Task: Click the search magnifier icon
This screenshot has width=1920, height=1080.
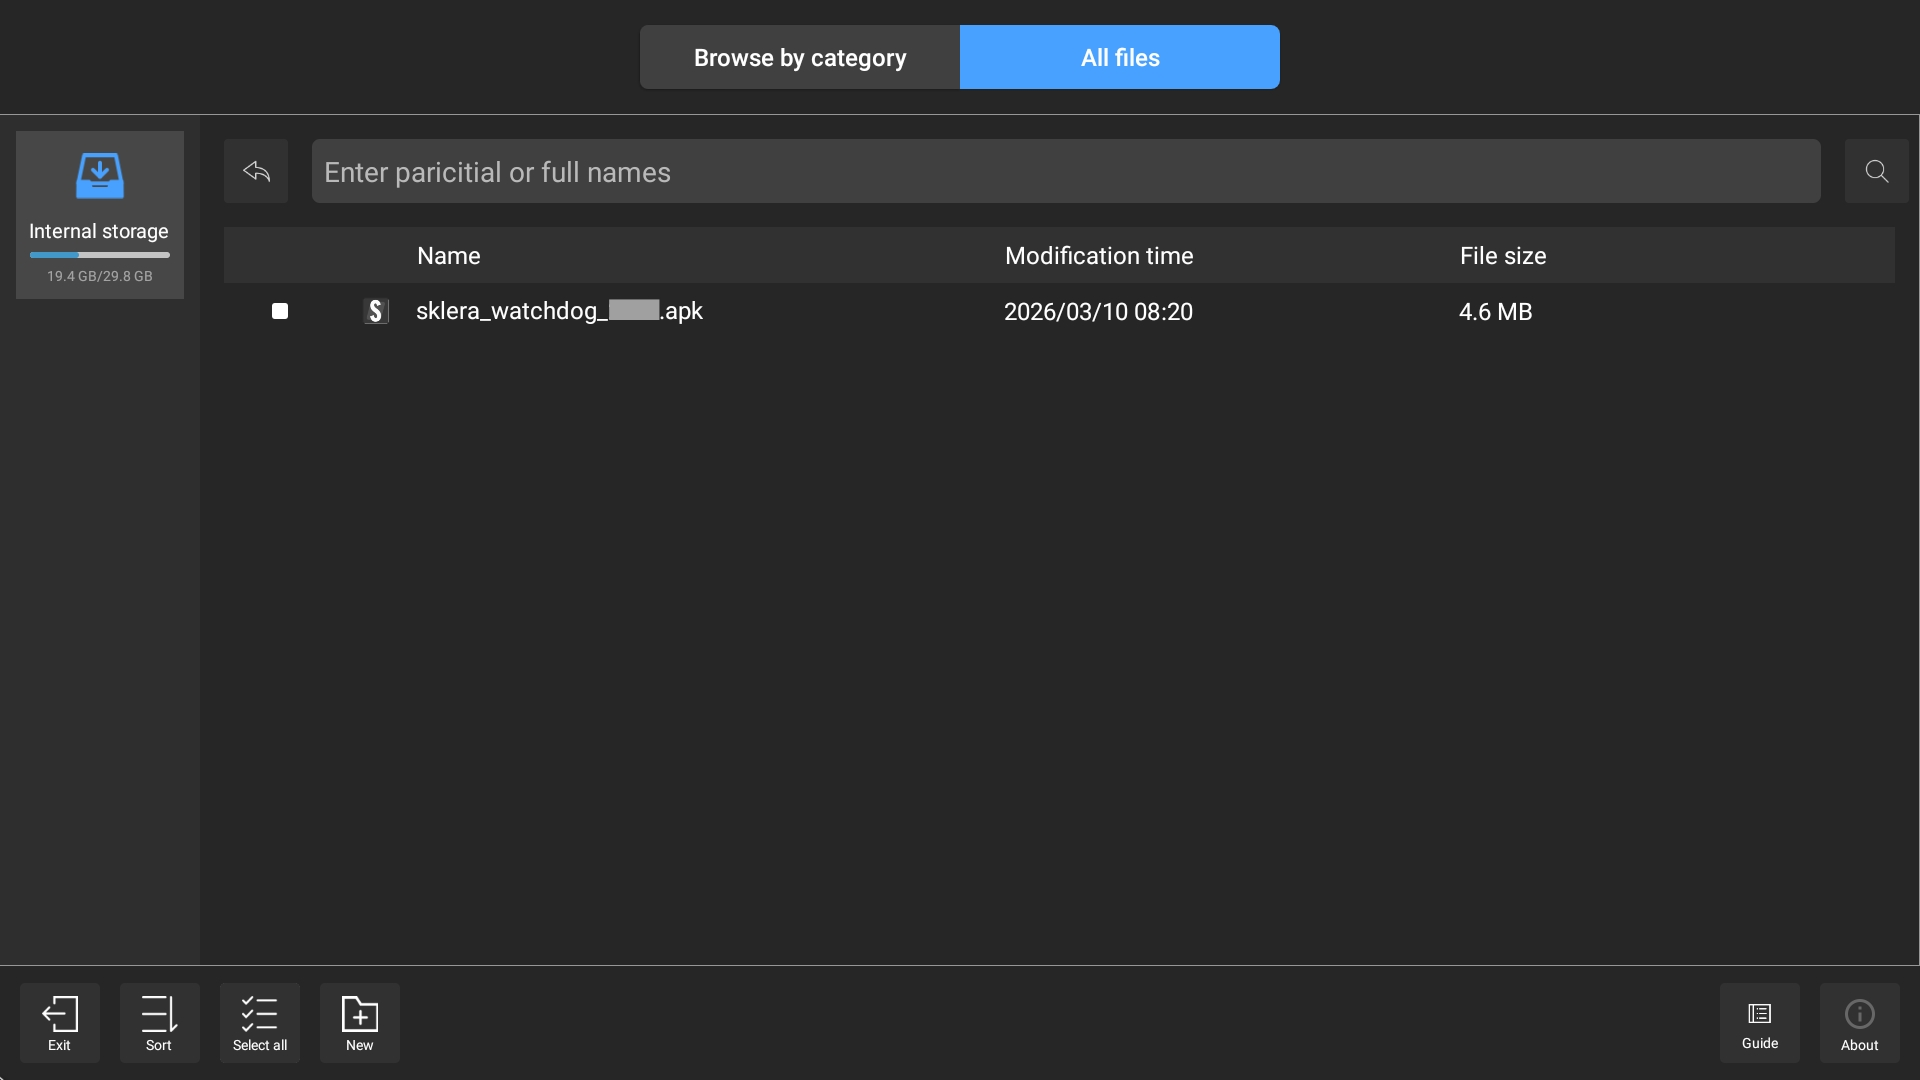Action: (x=1876, y=171)
